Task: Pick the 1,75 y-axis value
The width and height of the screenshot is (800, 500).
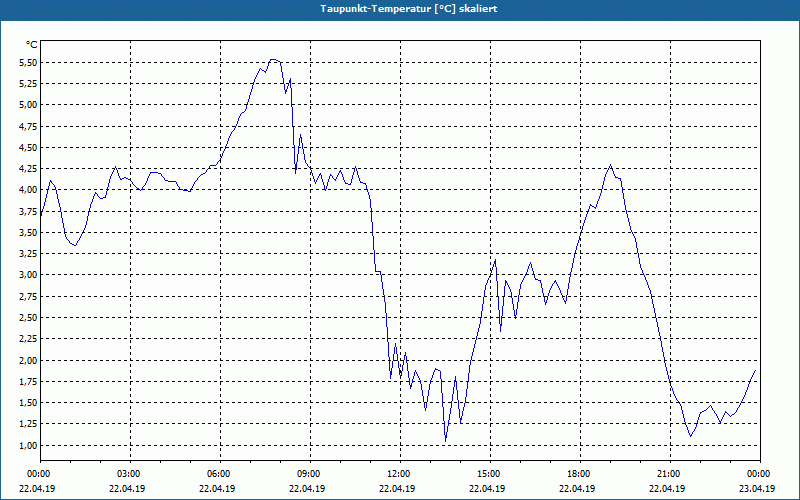Action: click(x=28, y=382)
